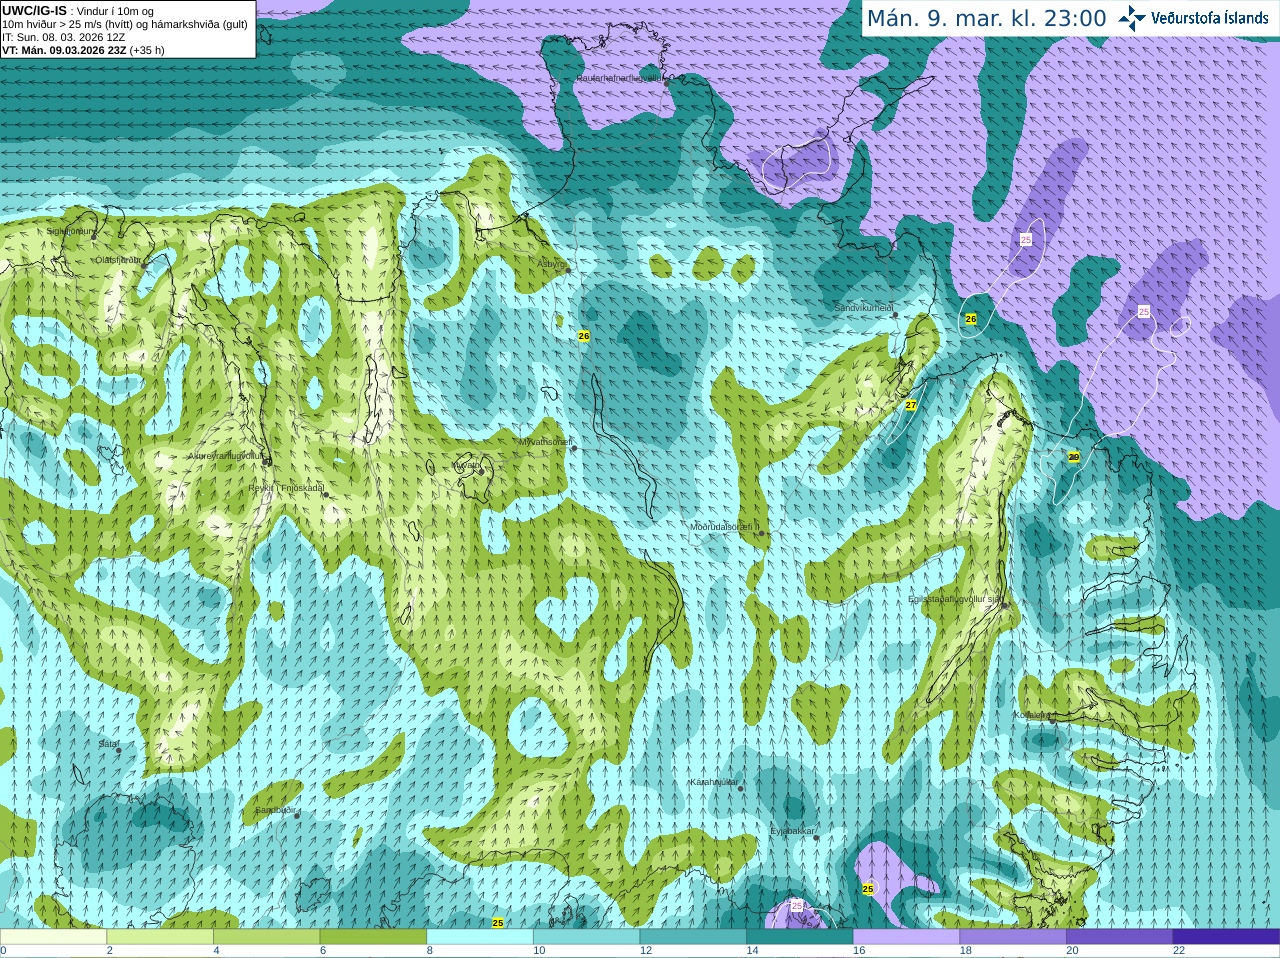This screenshot has height=958, width=1280.
Task: Click the 10m hviður > 25 m/s description line
Action: point(125,24)
